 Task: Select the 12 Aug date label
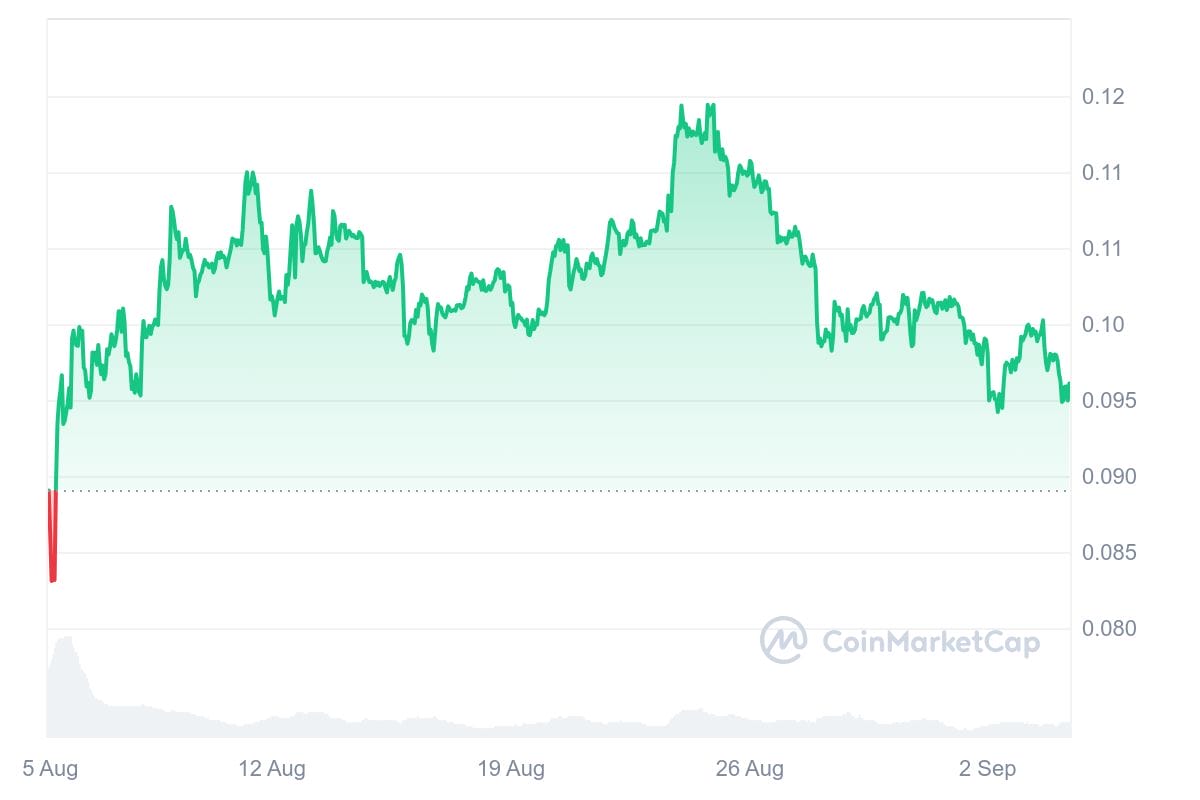273,769
